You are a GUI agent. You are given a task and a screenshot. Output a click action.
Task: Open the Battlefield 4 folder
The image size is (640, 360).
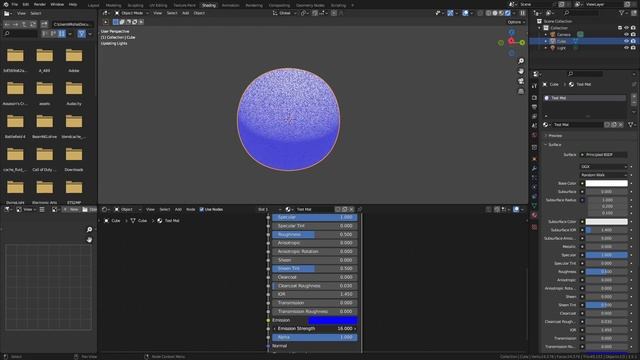pos(15,125)
